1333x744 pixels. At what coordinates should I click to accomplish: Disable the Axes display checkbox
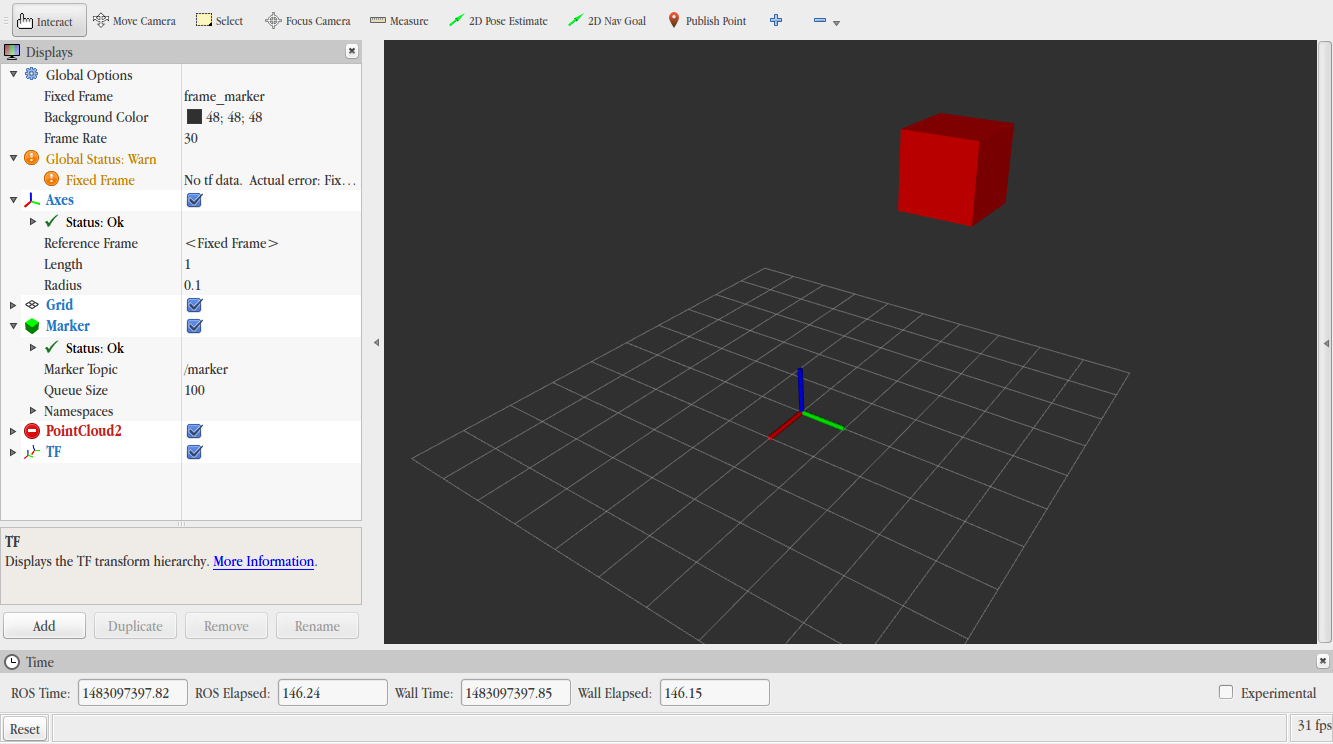click(195, 200)
